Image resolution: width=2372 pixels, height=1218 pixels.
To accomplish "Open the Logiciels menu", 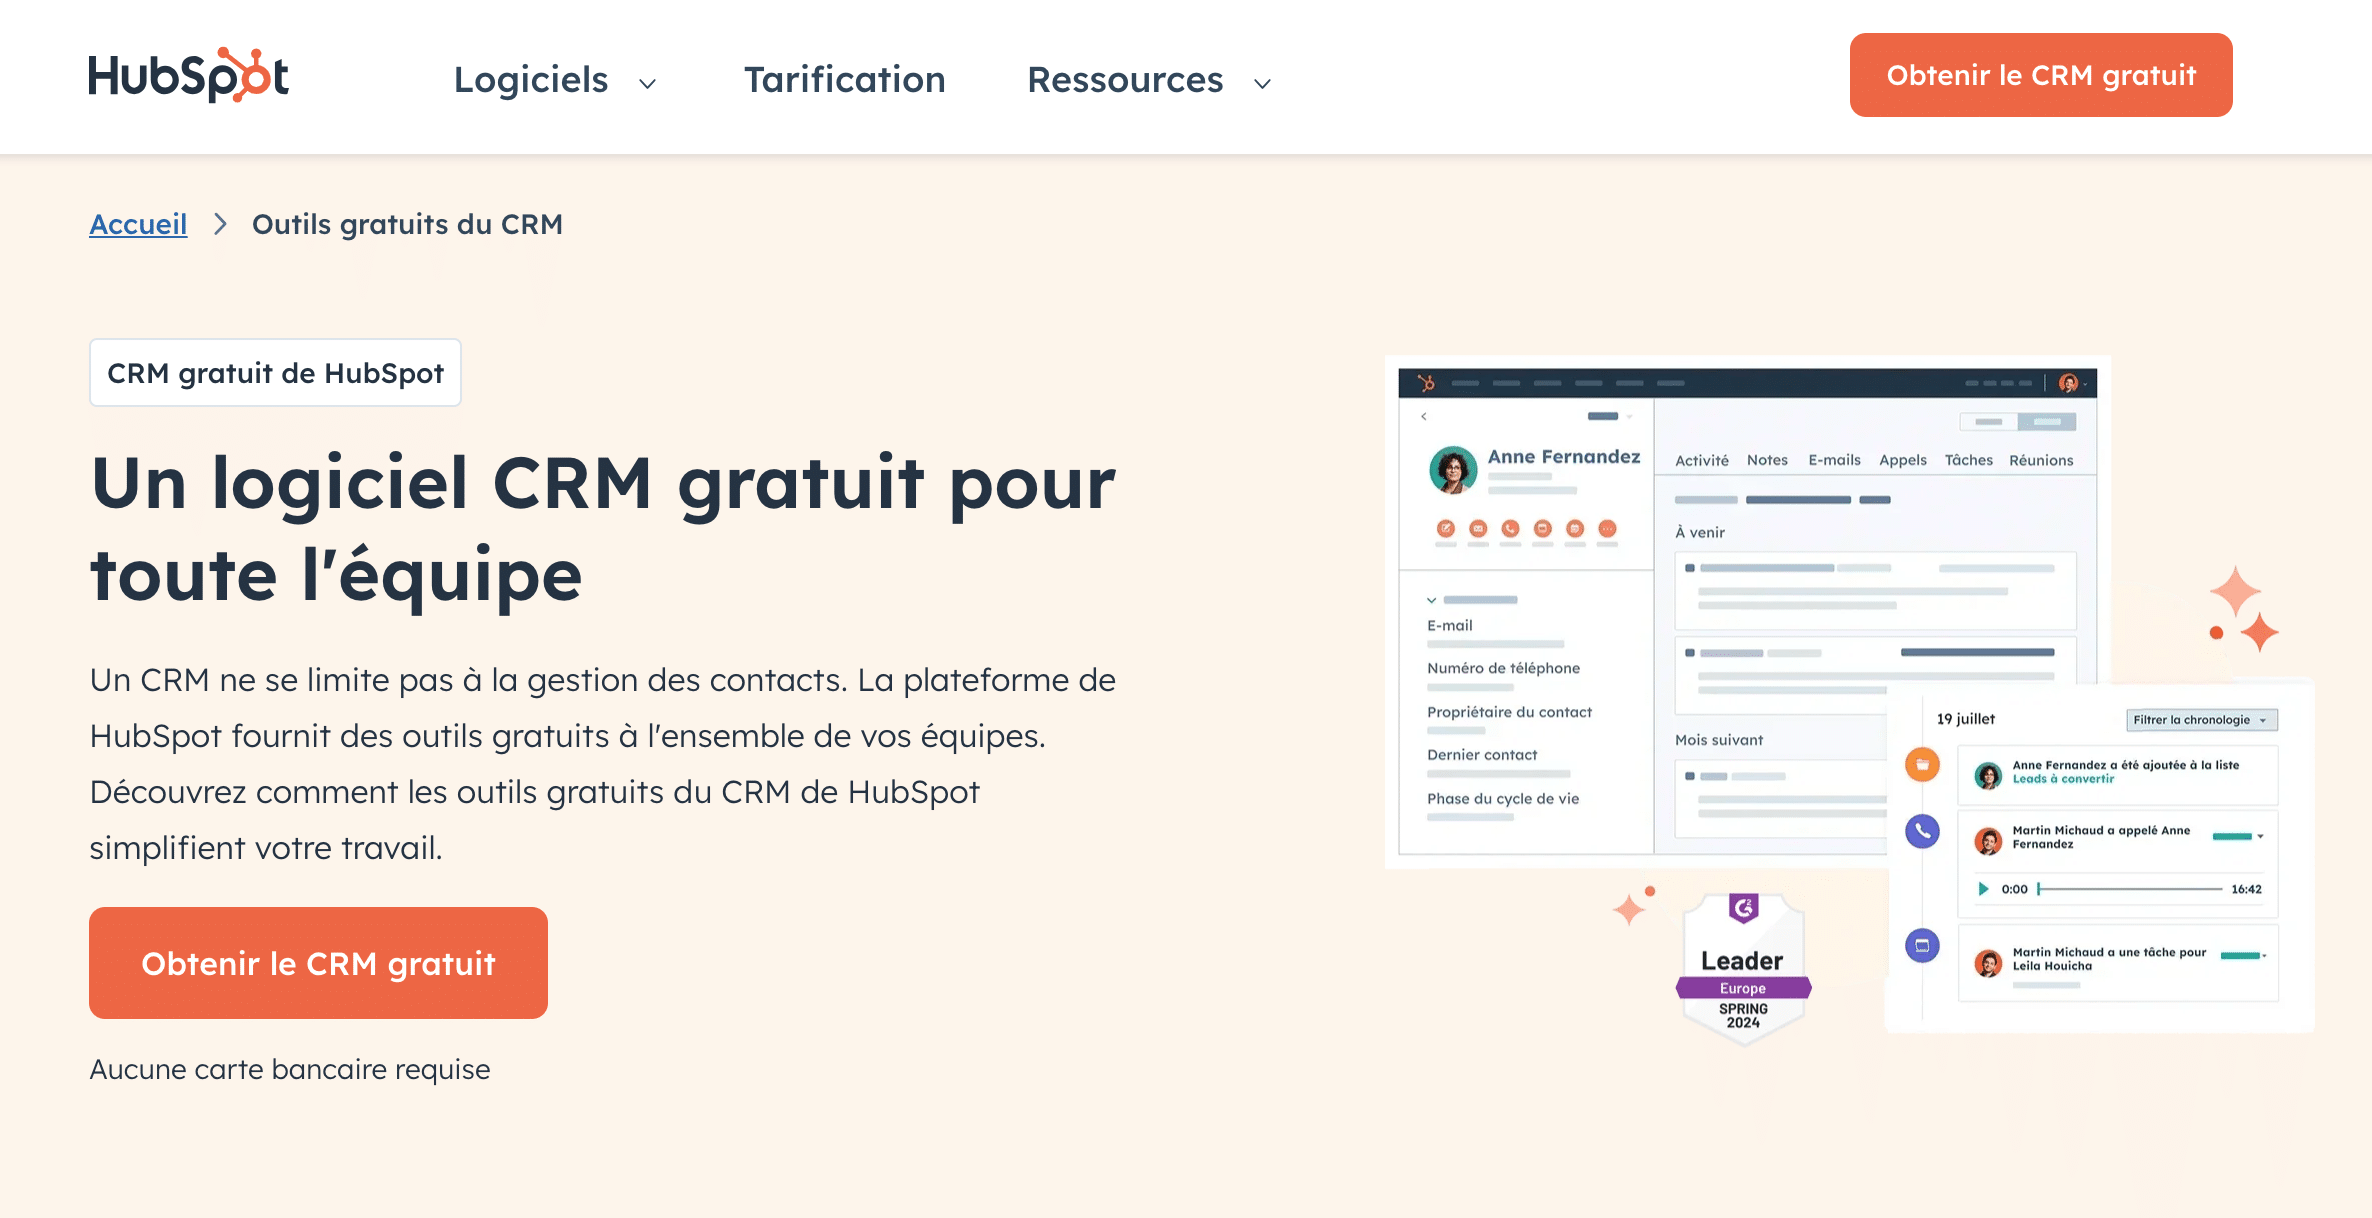I will pos(555,80).
